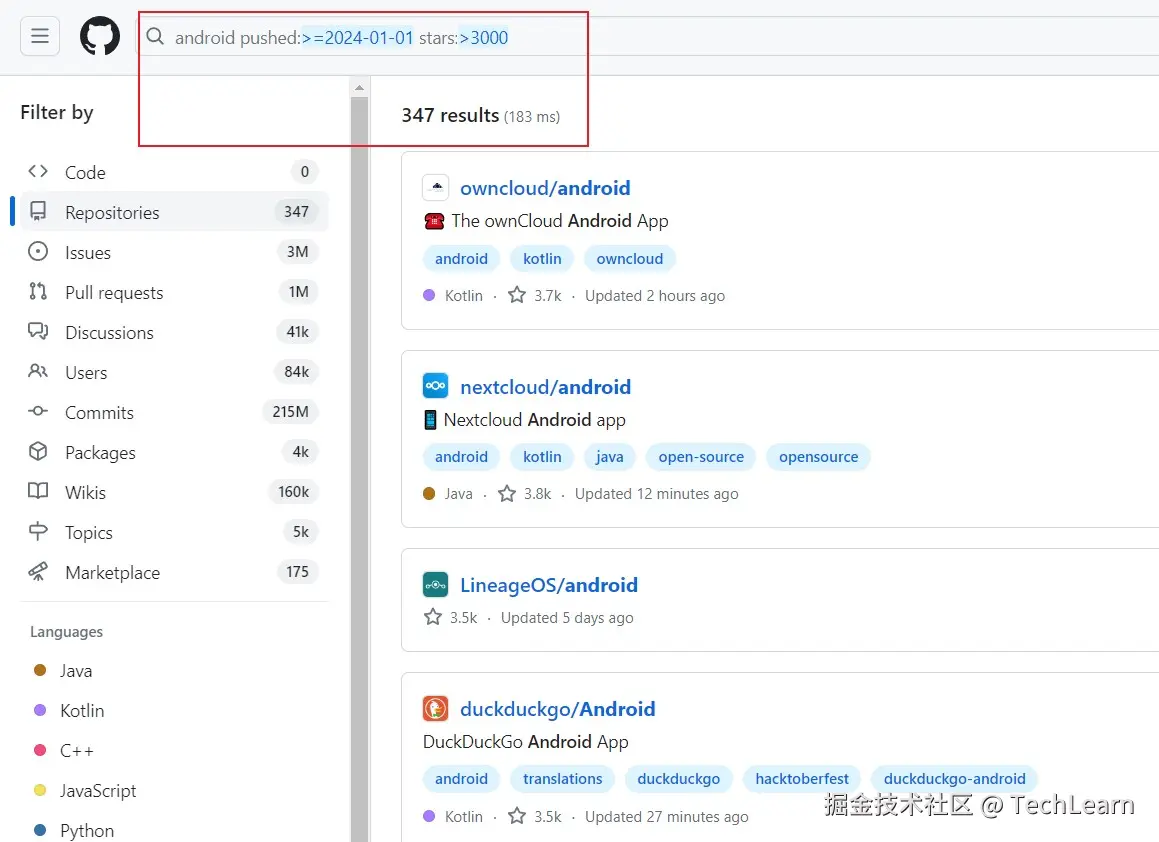
Task: Open the hamburger navigation menu
Action: (x=40, y=35)
